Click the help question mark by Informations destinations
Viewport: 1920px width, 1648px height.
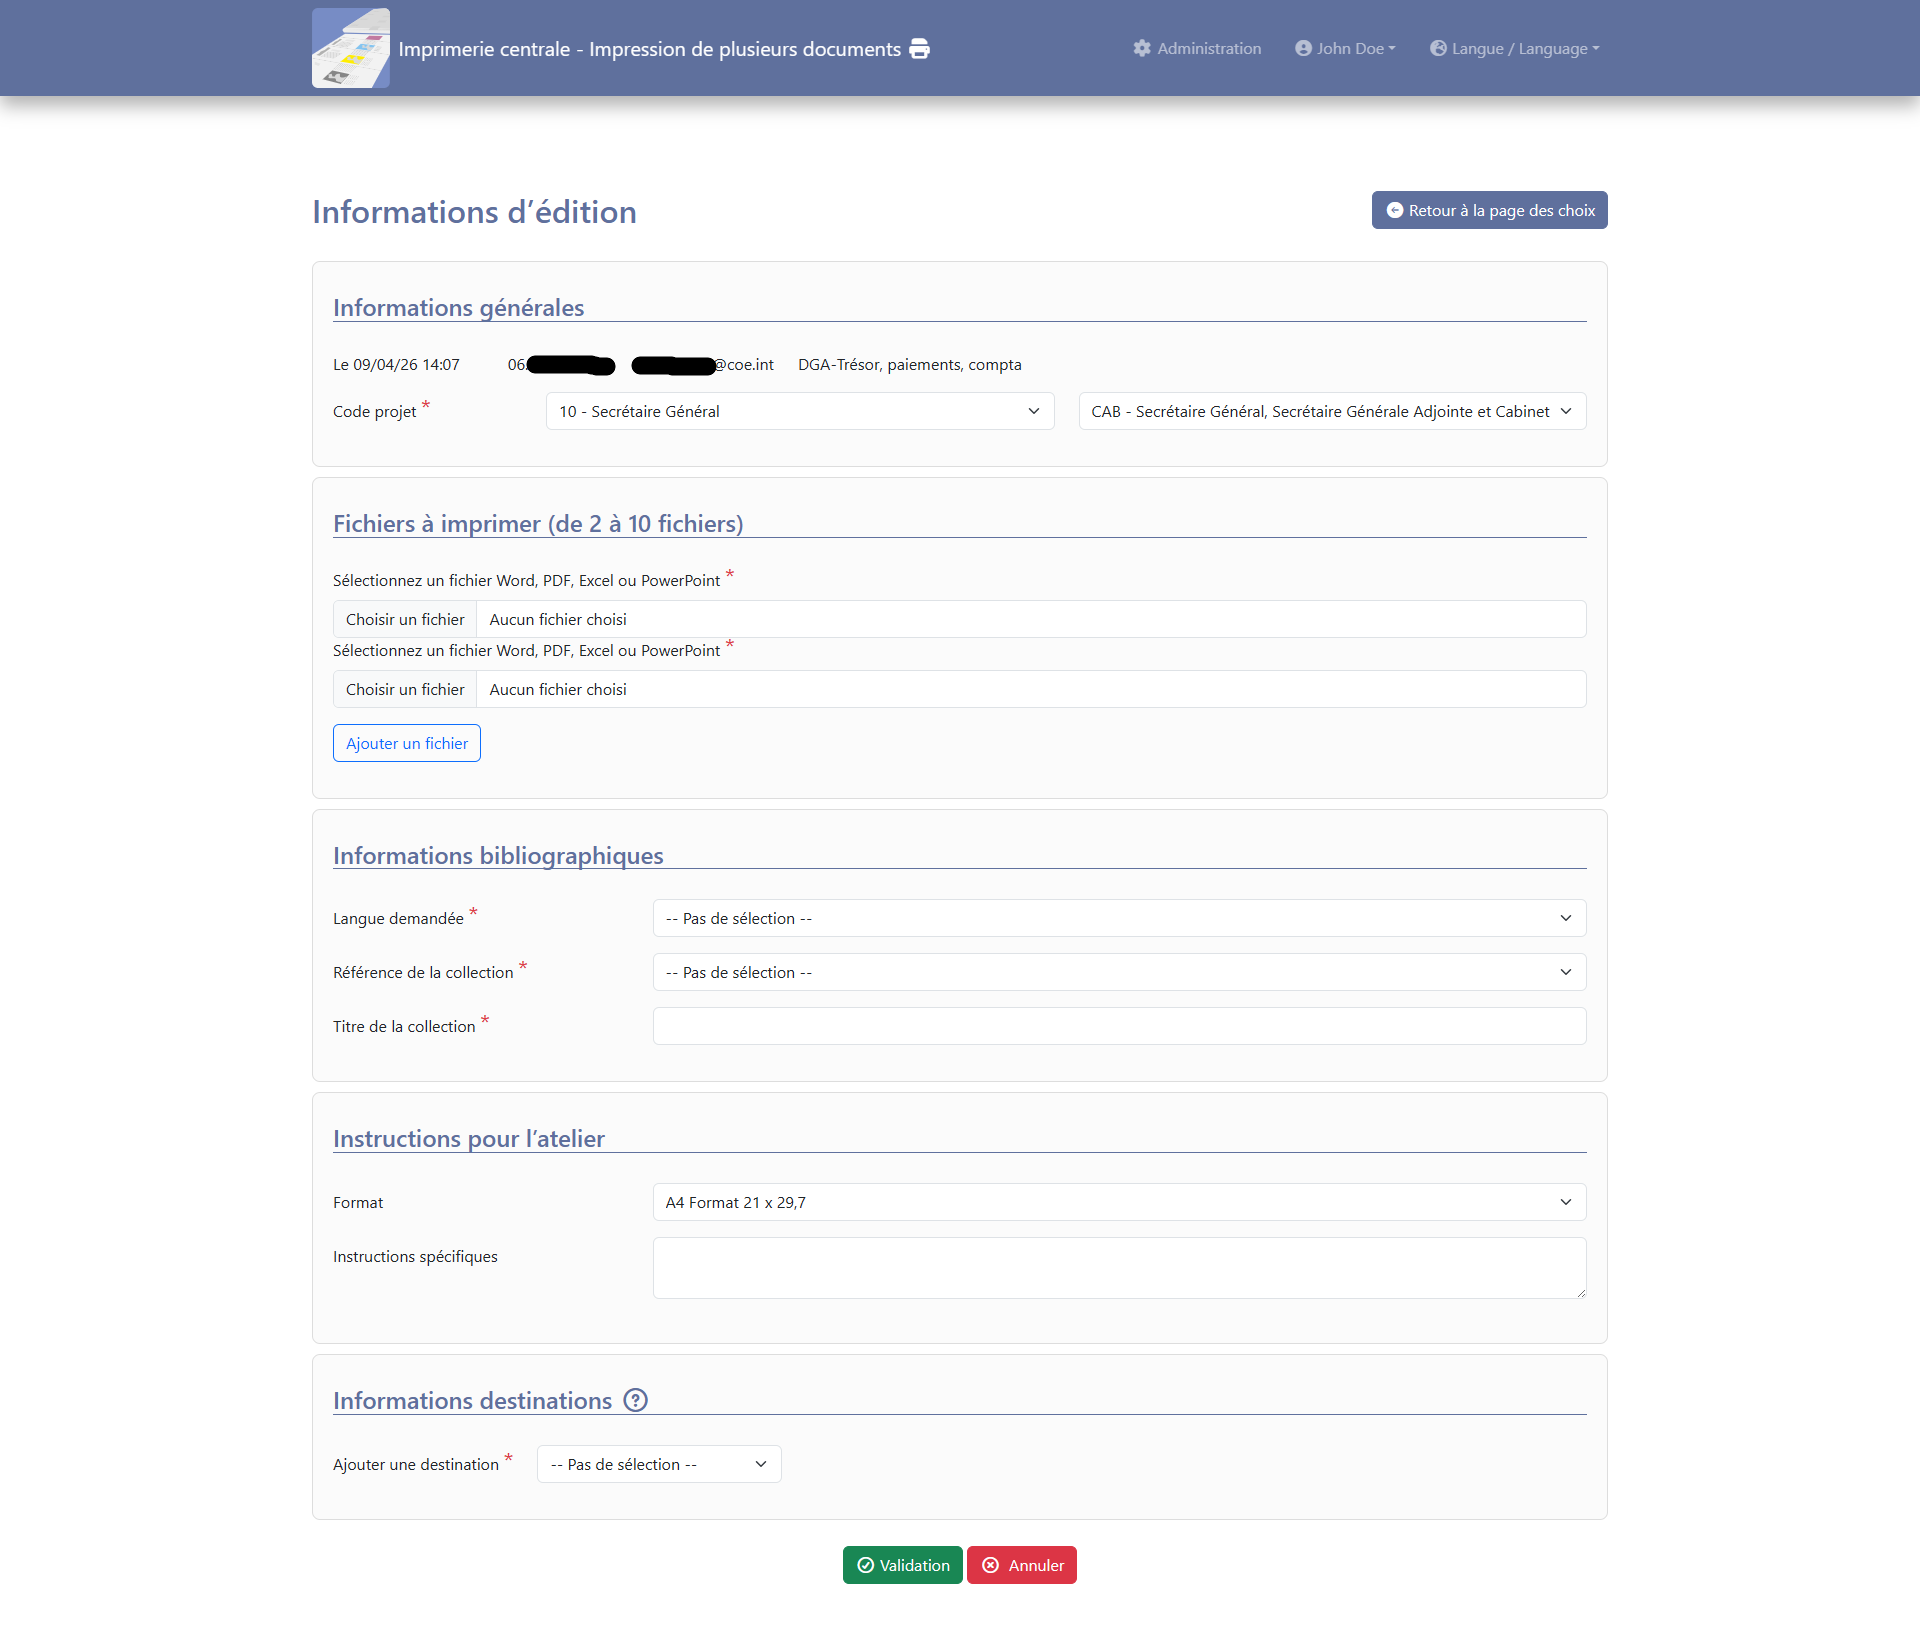635,1400
